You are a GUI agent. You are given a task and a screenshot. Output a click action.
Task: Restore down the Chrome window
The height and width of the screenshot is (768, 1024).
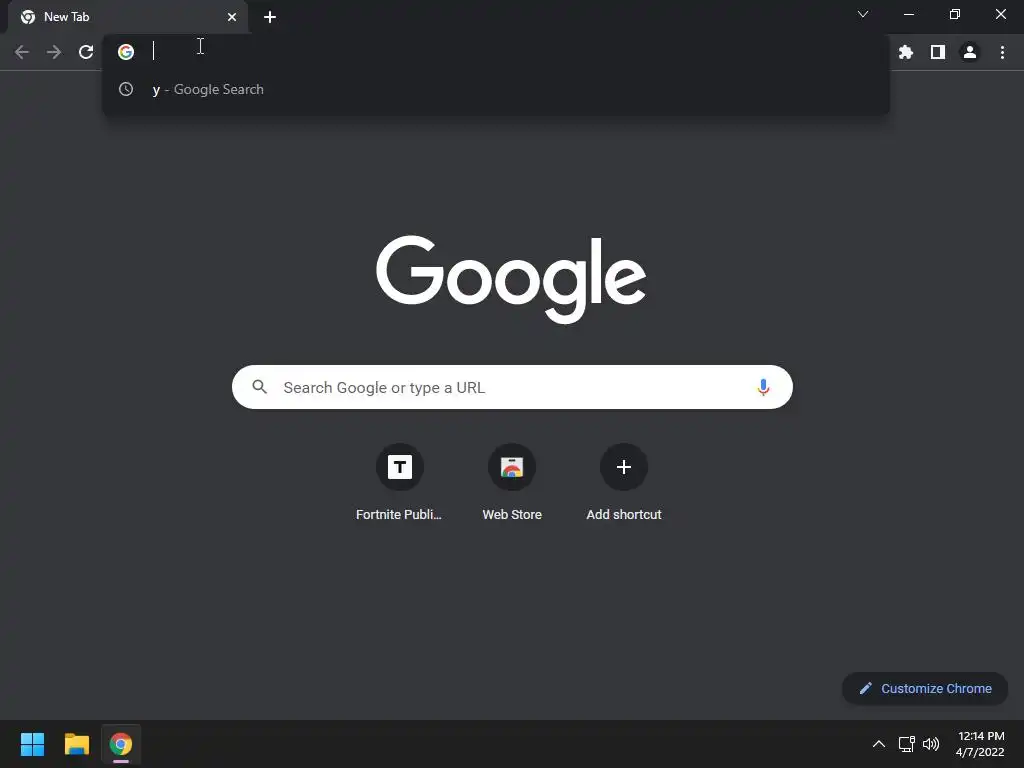[955, 14]
